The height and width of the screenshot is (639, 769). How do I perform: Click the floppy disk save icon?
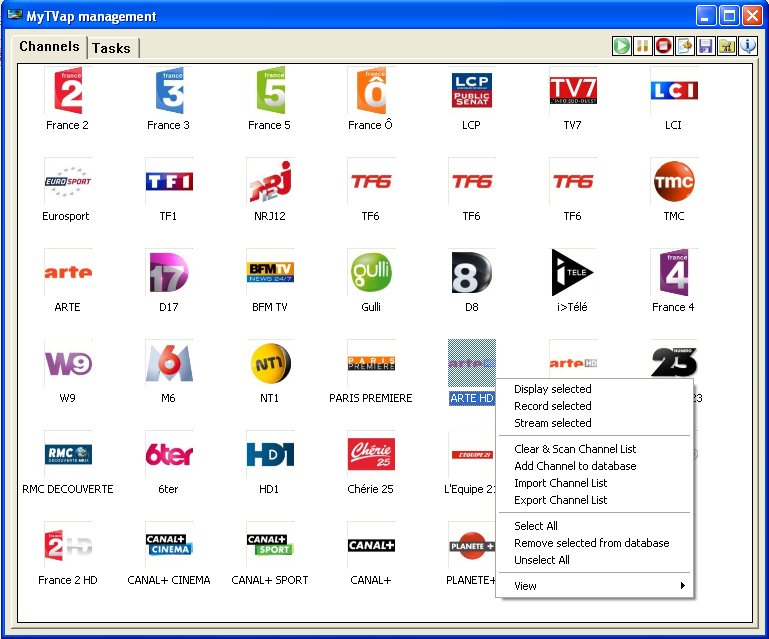point(706,46)
